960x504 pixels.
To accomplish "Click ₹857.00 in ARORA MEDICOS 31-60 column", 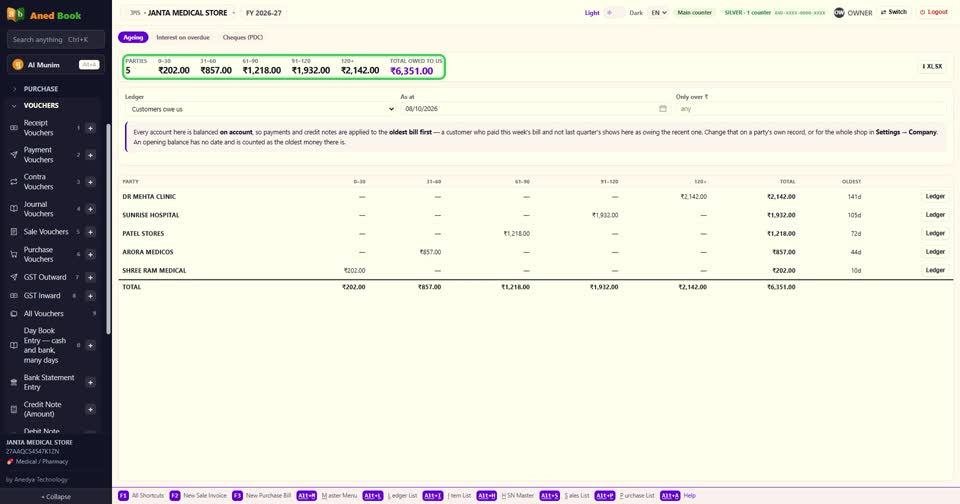I will coord(430,252).
